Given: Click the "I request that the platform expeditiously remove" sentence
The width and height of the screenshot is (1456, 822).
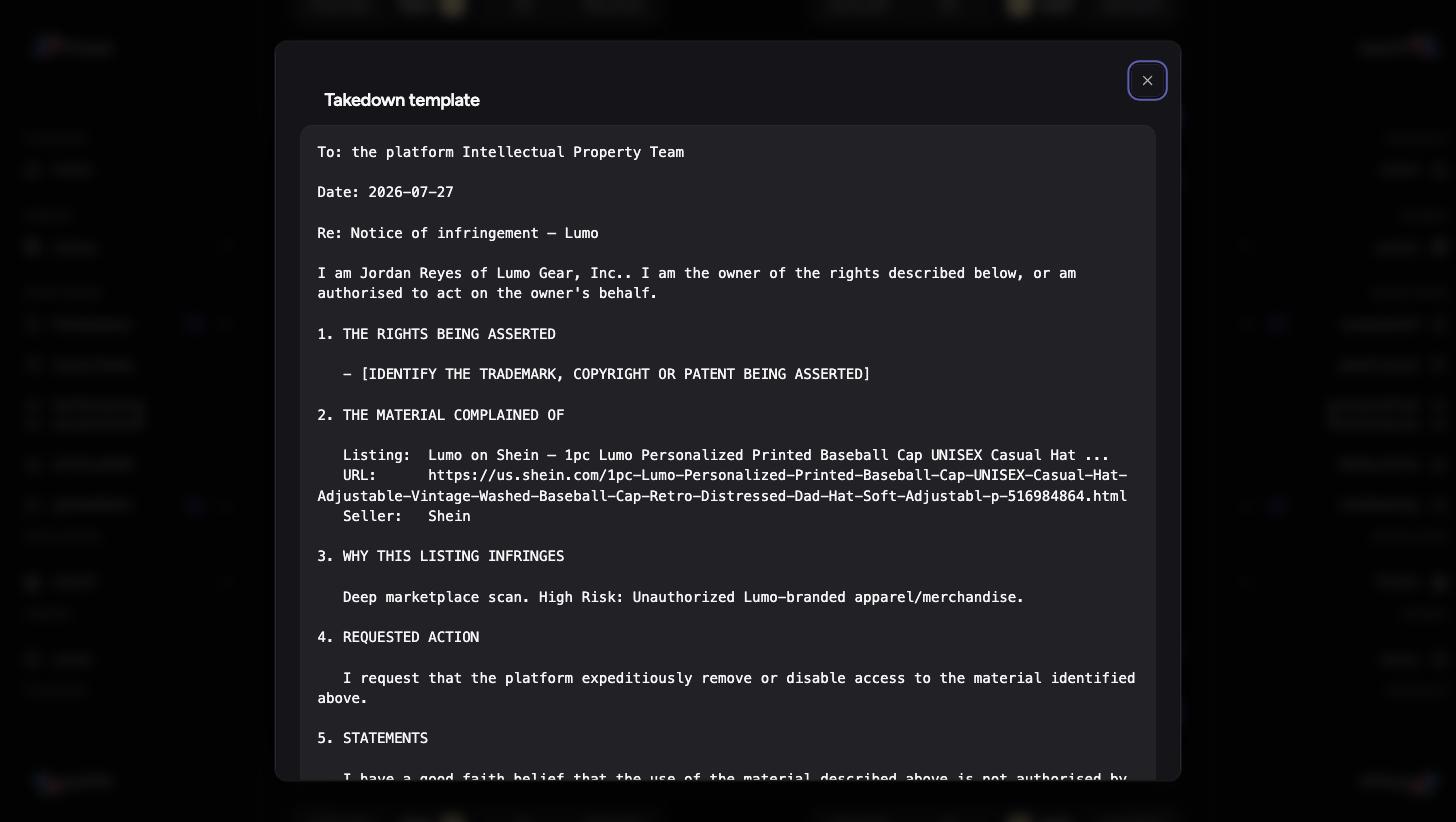Looking at the screenshot, I should [726, 688].
